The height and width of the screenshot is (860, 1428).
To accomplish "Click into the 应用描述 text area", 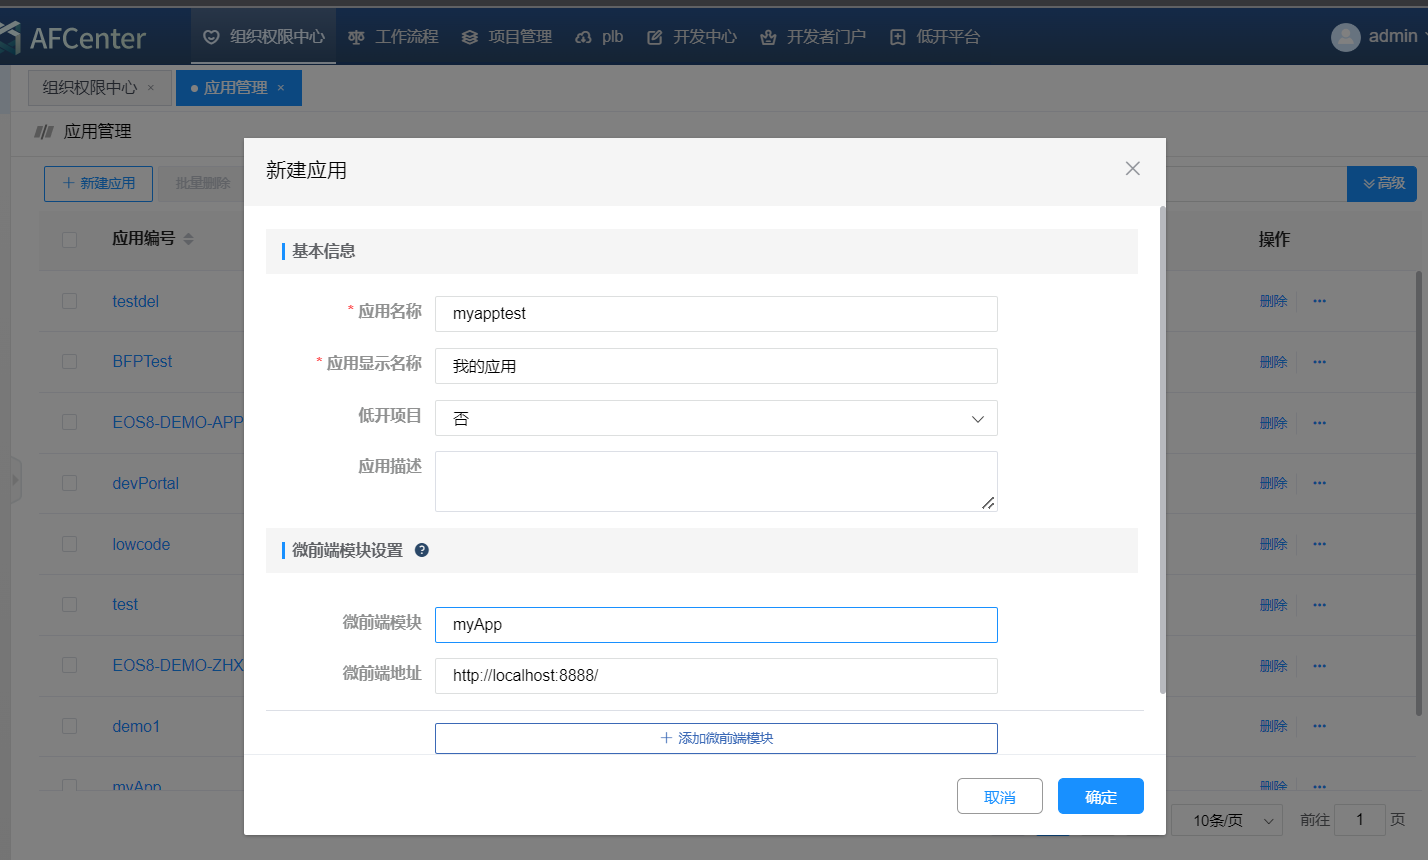I will coord(716,481).
